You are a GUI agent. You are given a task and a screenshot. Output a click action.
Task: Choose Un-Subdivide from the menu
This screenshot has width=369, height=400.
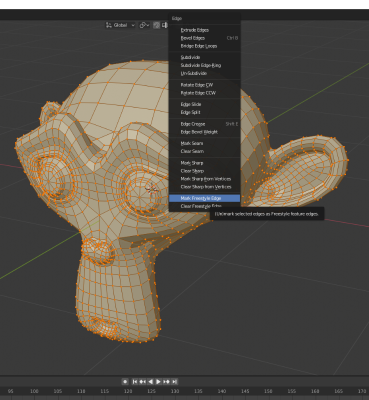205,73
